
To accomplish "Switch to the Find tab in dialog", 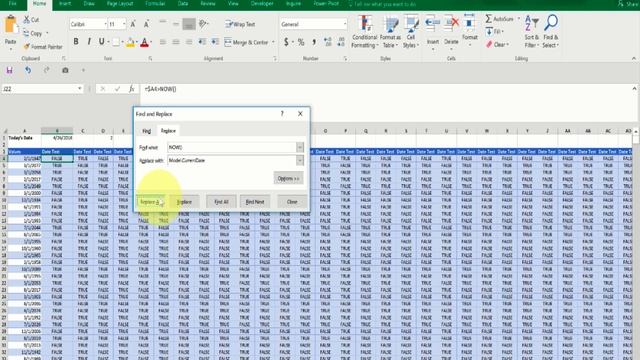I will [x=147, y=131].
